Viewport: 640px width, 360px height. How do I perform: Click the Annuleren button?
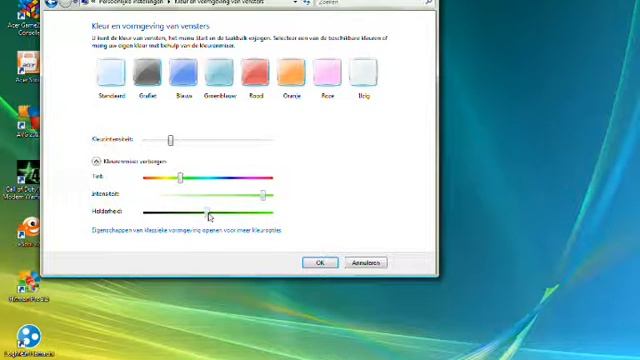366,263
